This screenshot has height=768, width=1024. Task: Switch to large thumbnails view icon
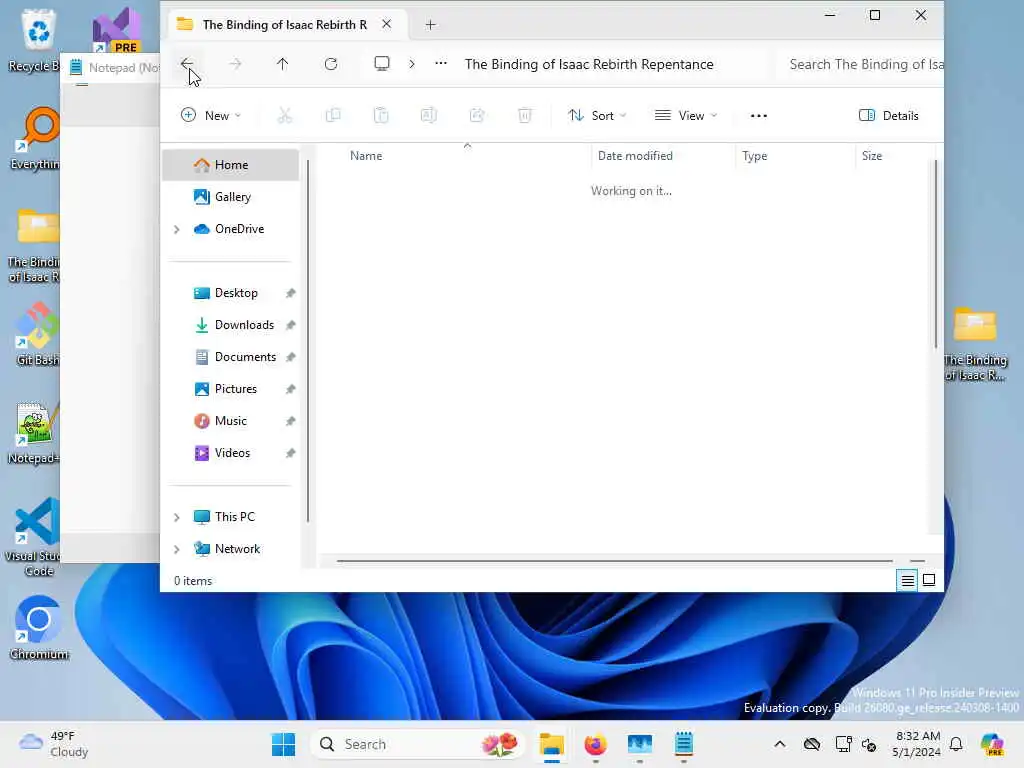click(x=929, y=580)
